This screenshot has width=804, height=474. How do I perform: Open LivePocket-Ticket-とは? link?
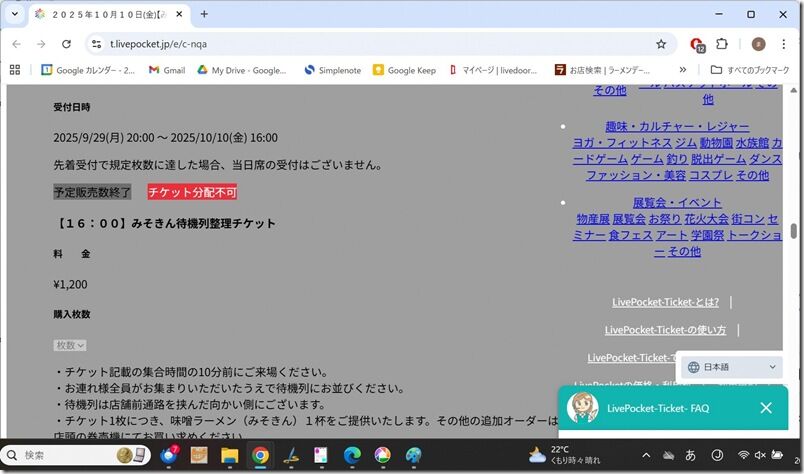point(665,303)
